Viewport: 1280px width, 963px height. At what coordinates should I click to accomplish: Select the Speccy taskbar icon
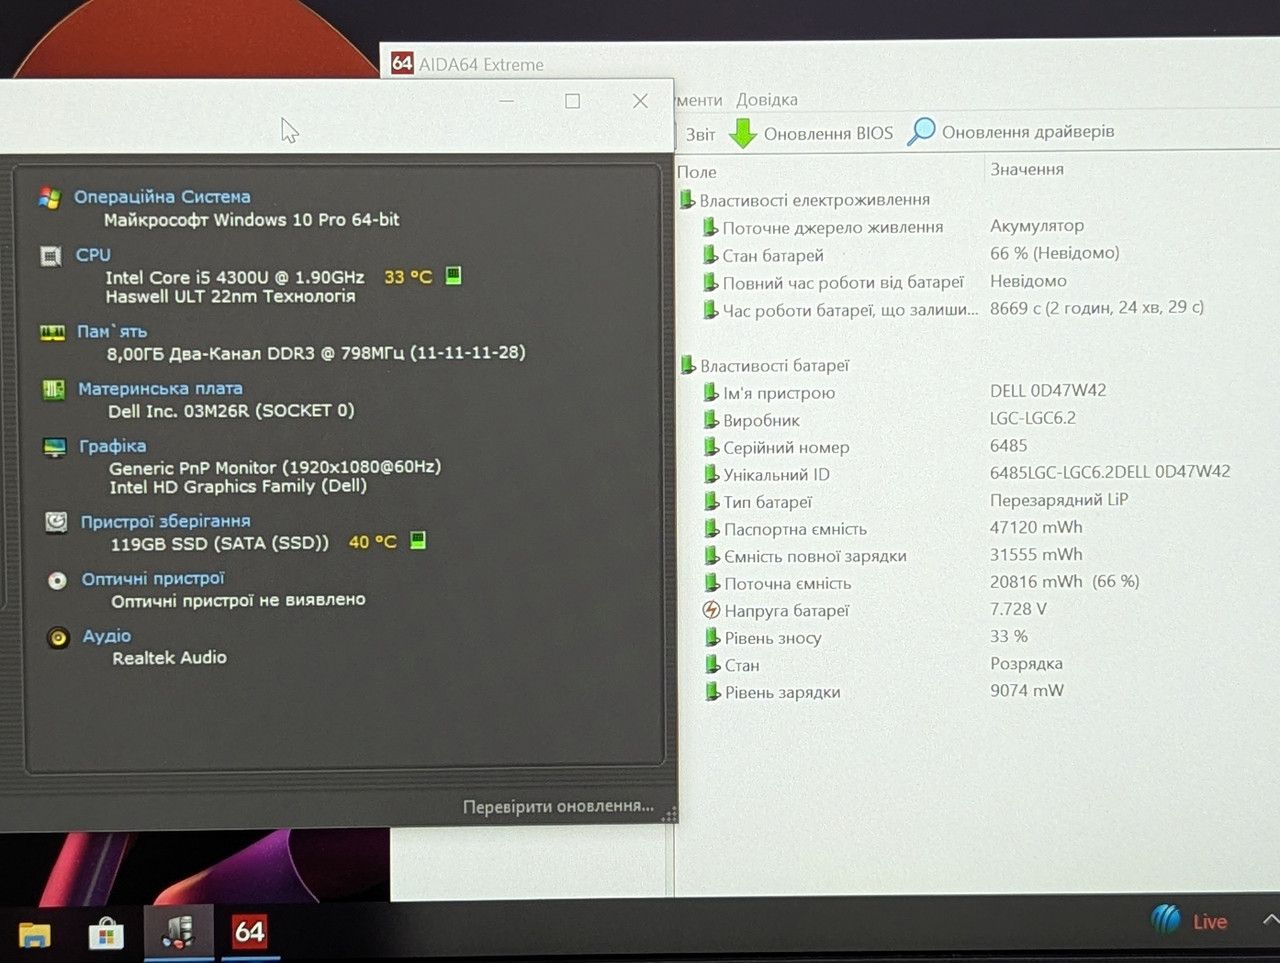pos(178,932)
